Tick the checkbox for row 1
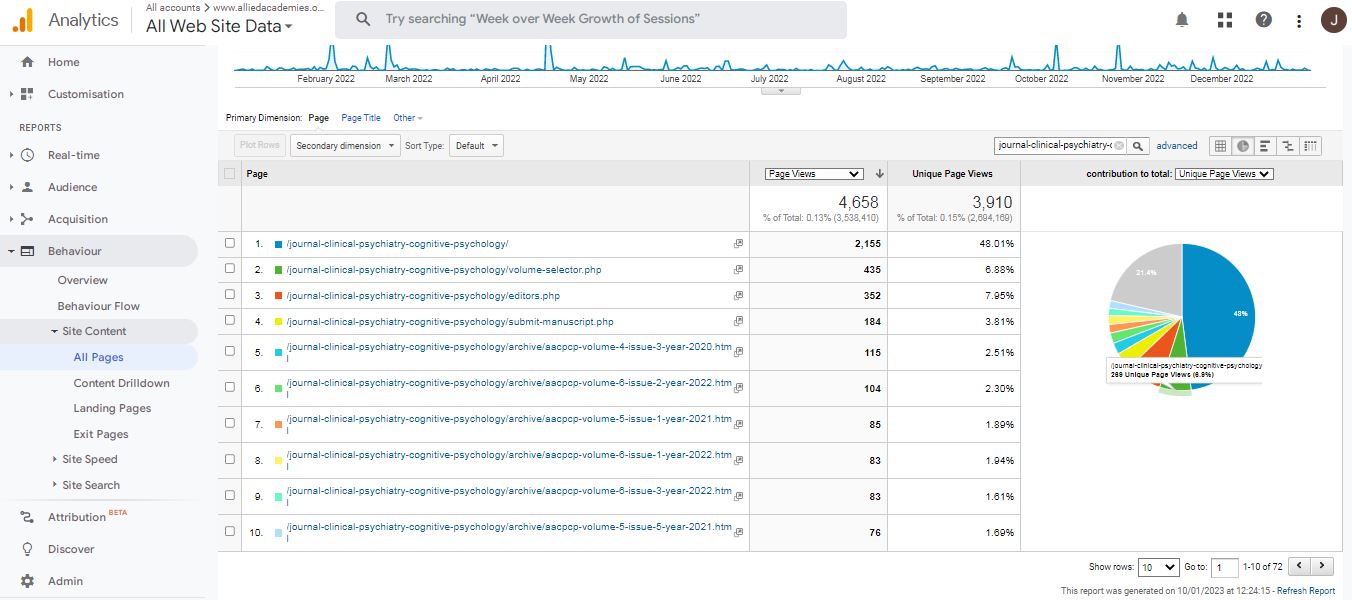Screen dimensions: 1352x600 pyautogui.click(x=230, y=243)
